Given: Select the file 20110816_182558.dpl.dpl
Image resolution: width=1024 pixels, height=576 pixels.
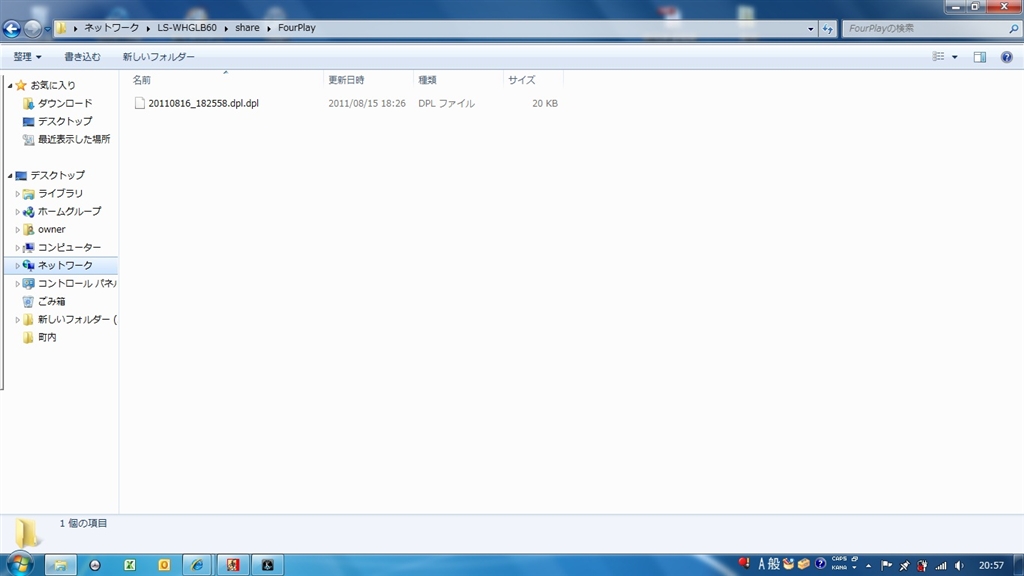Looking at the screenshot, I should pyautogui.click(x=203, y=103).
